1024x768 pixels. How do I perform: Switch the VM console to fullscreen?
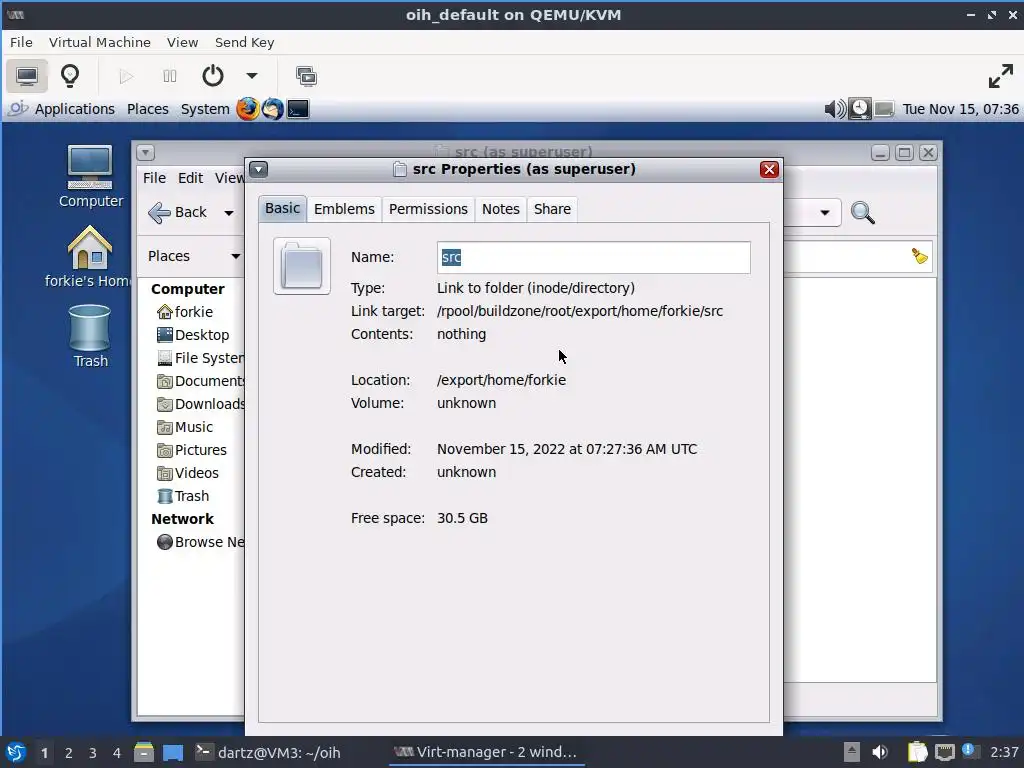click(x=1000, y=76)
